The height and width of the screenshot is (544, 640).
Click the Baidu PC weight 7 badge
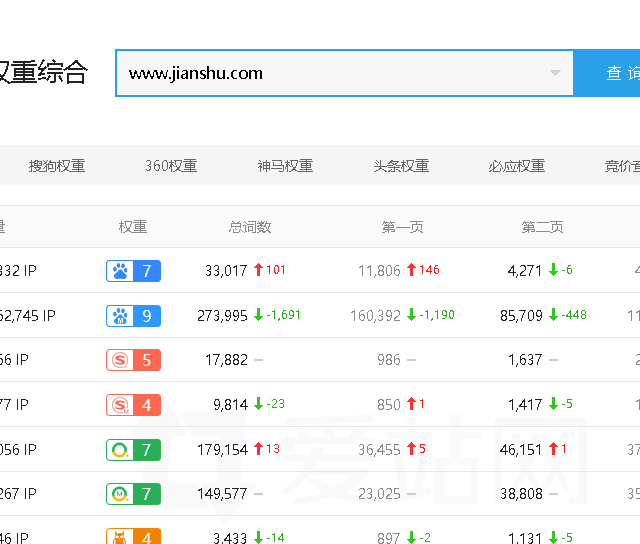133,271
